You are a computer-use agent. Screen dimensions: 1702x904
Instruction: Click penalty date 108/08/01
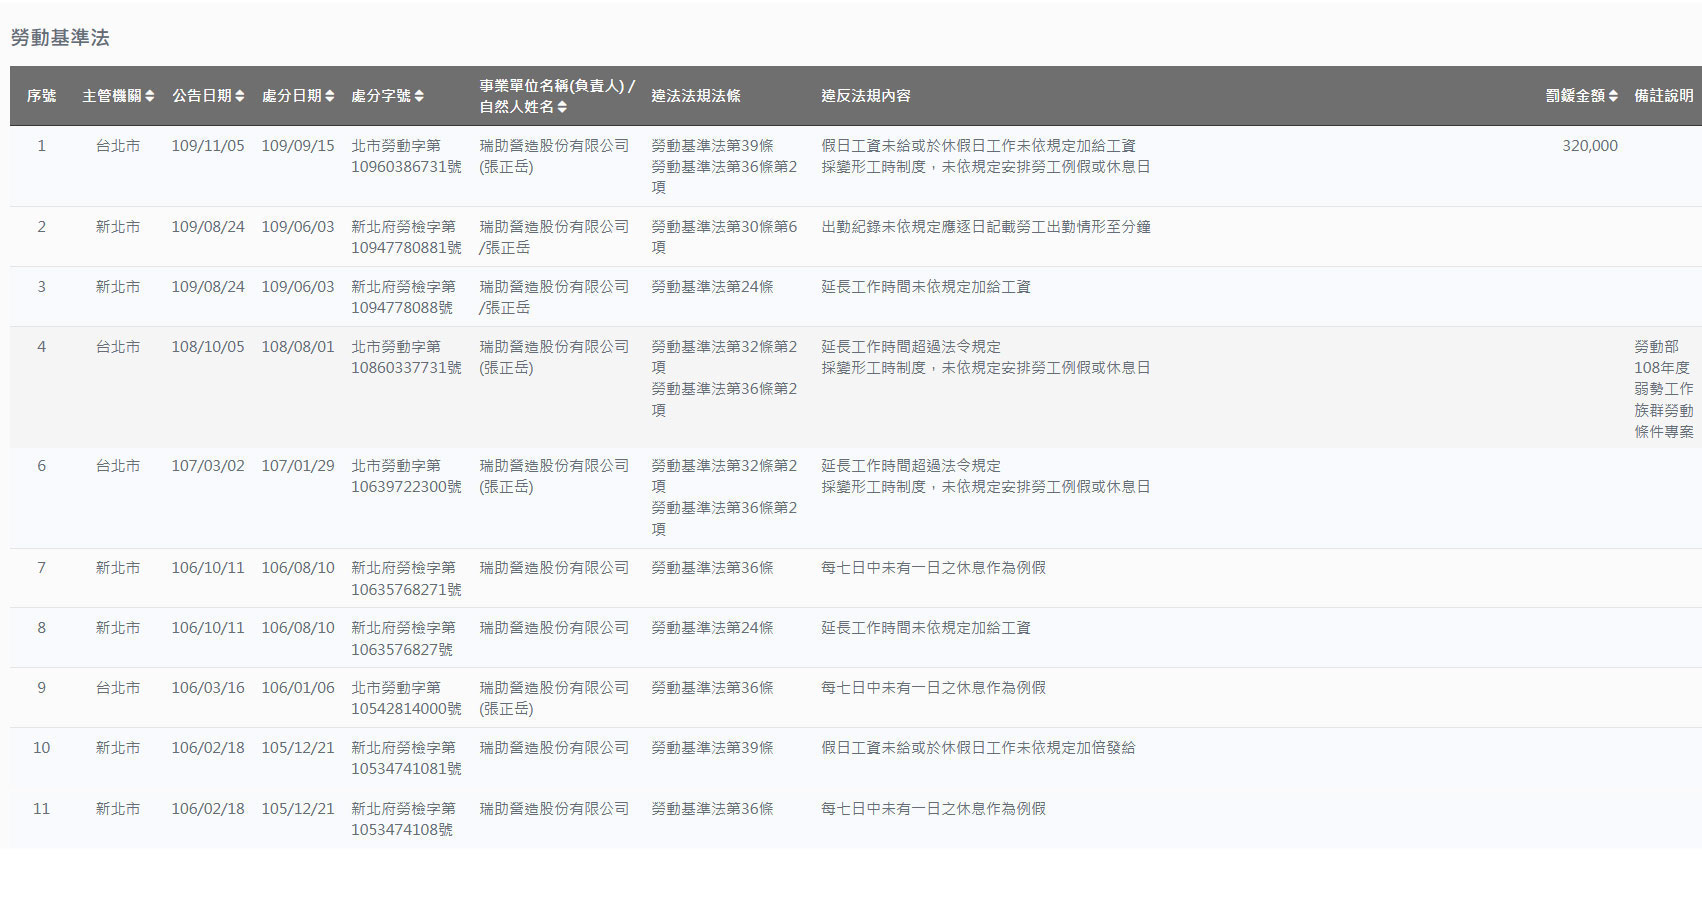click(298, 347)
